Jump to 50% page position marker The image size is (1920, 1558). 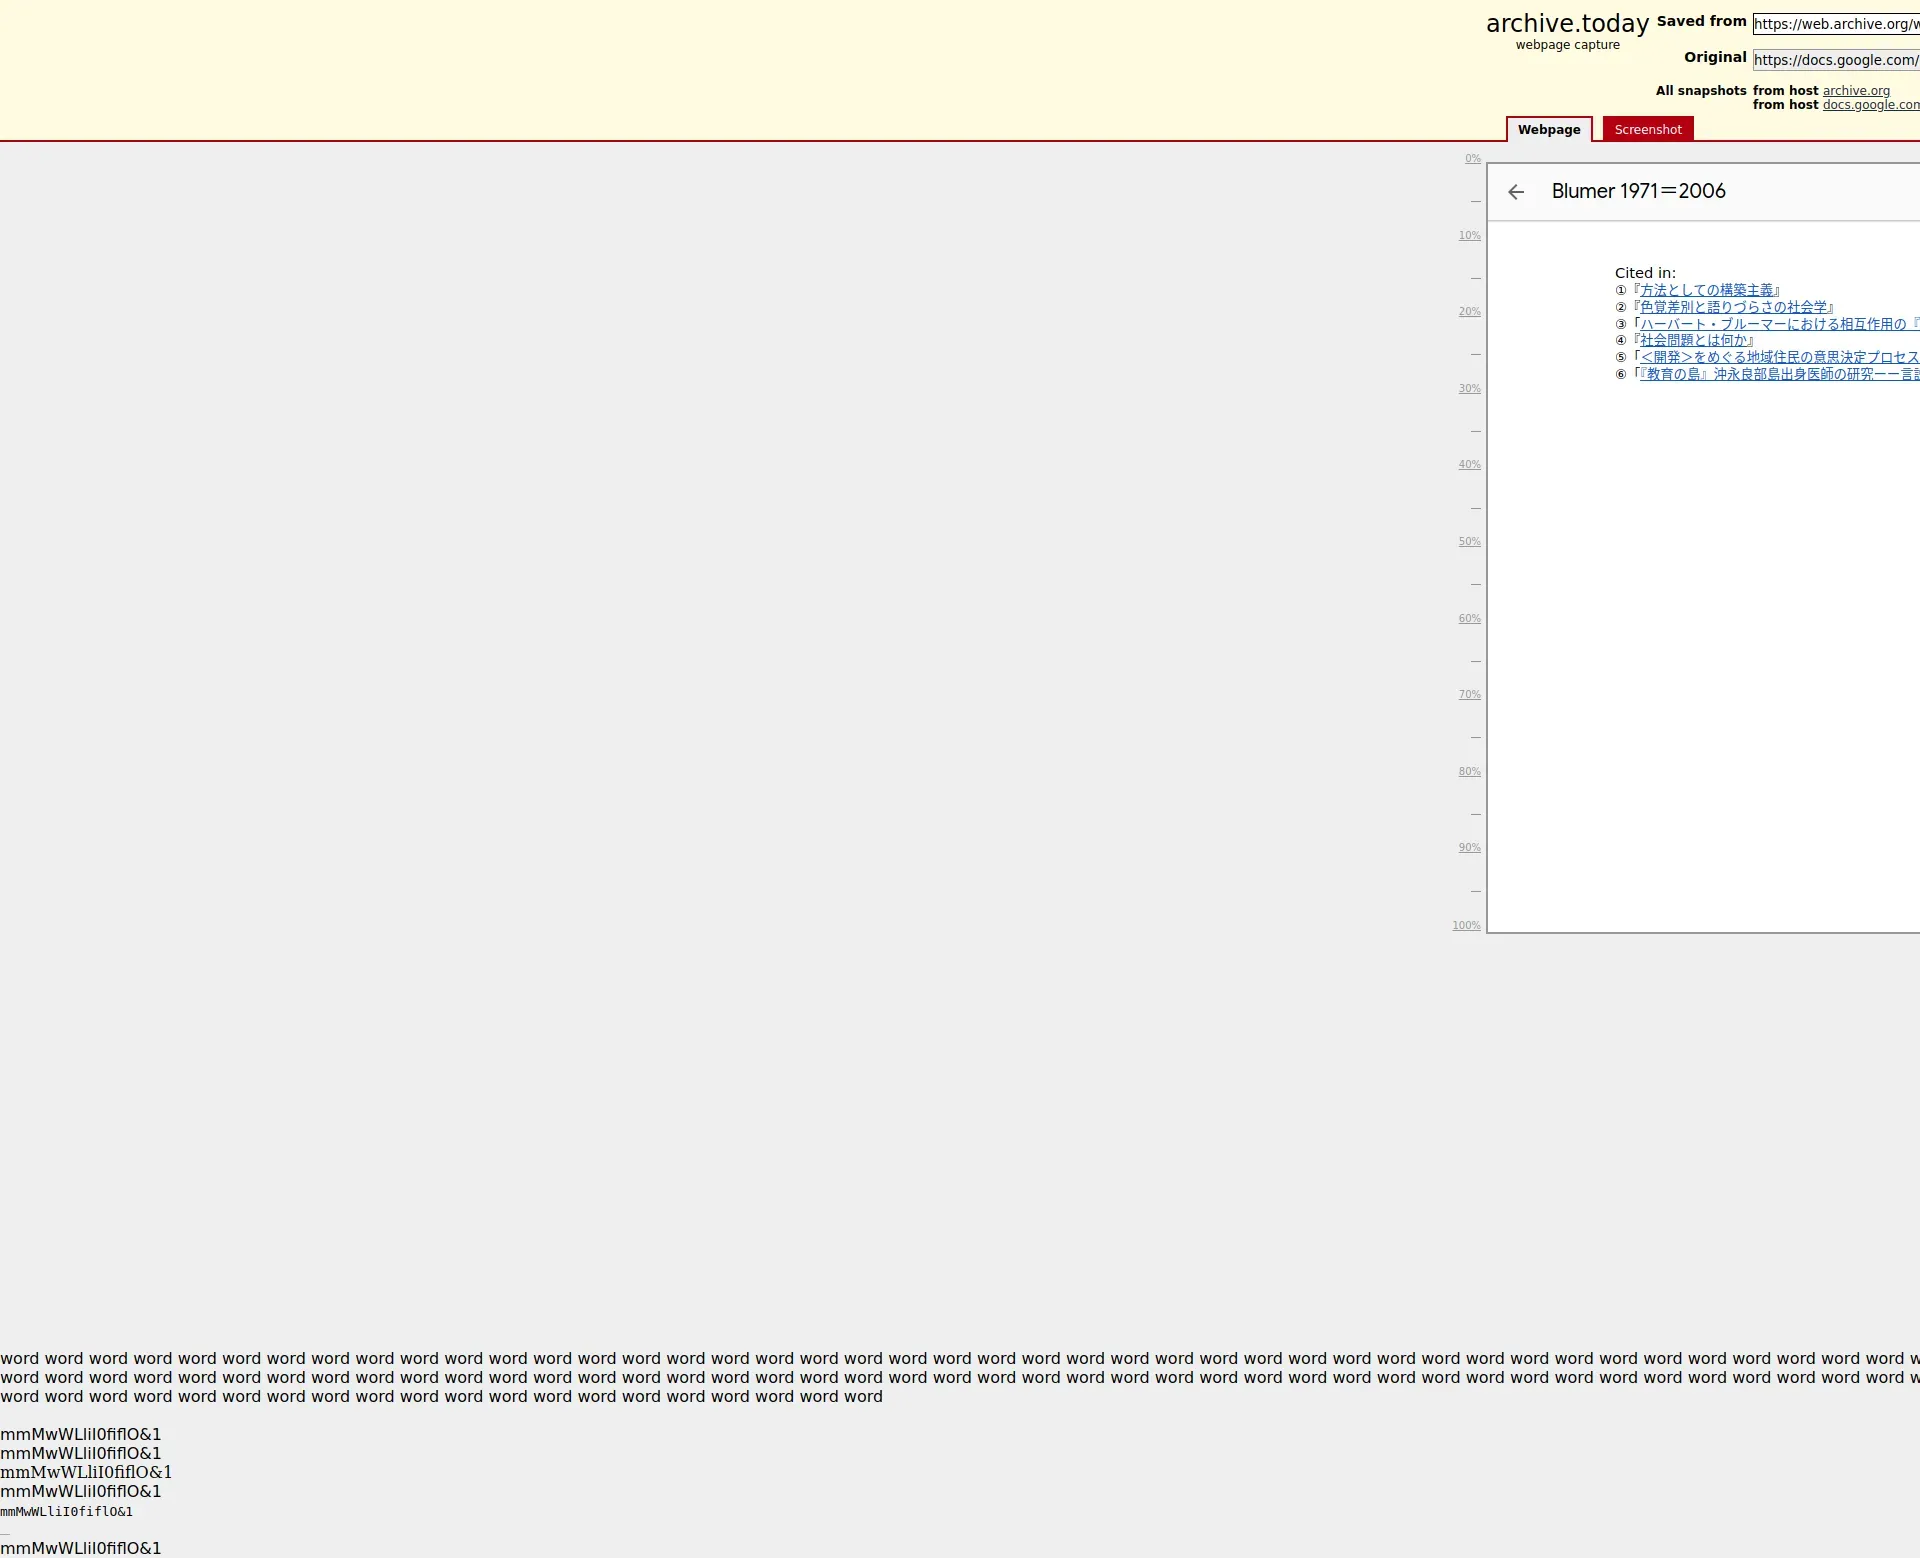point(1469,542)
